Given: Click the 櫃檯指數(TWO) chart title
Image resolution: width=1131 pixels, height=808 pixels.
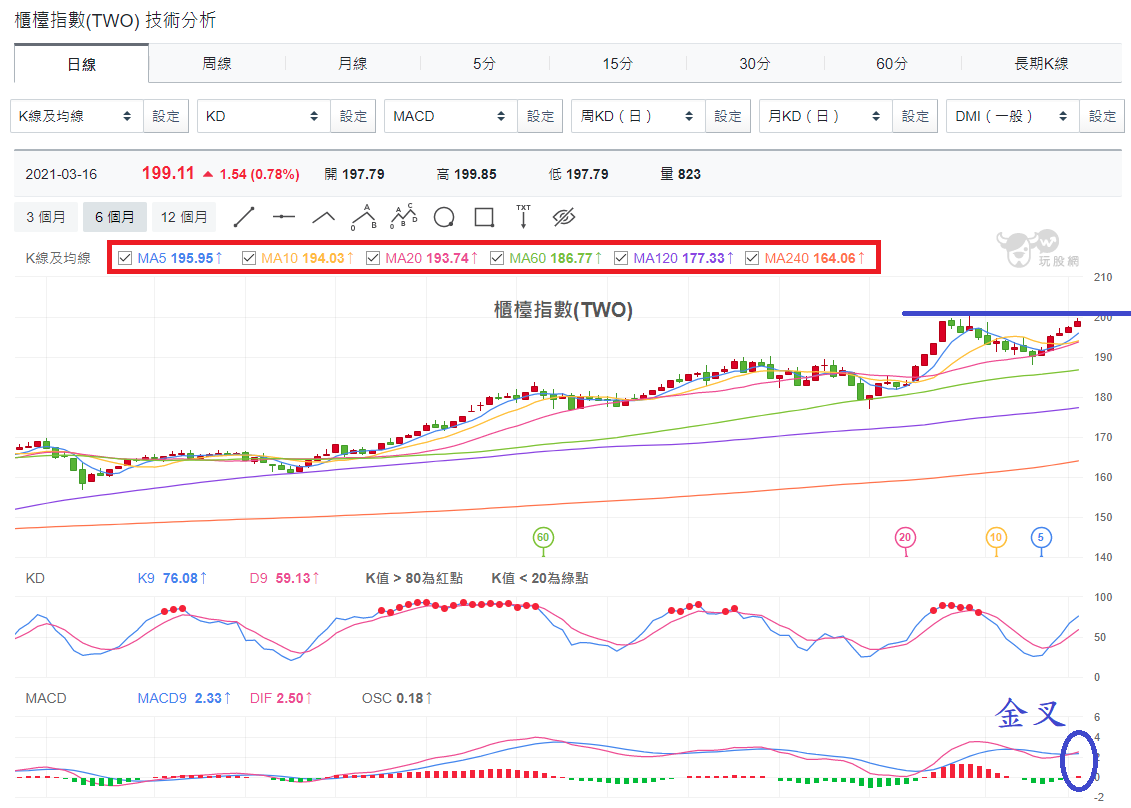Looking at the screenshot, I should [563, 310].
